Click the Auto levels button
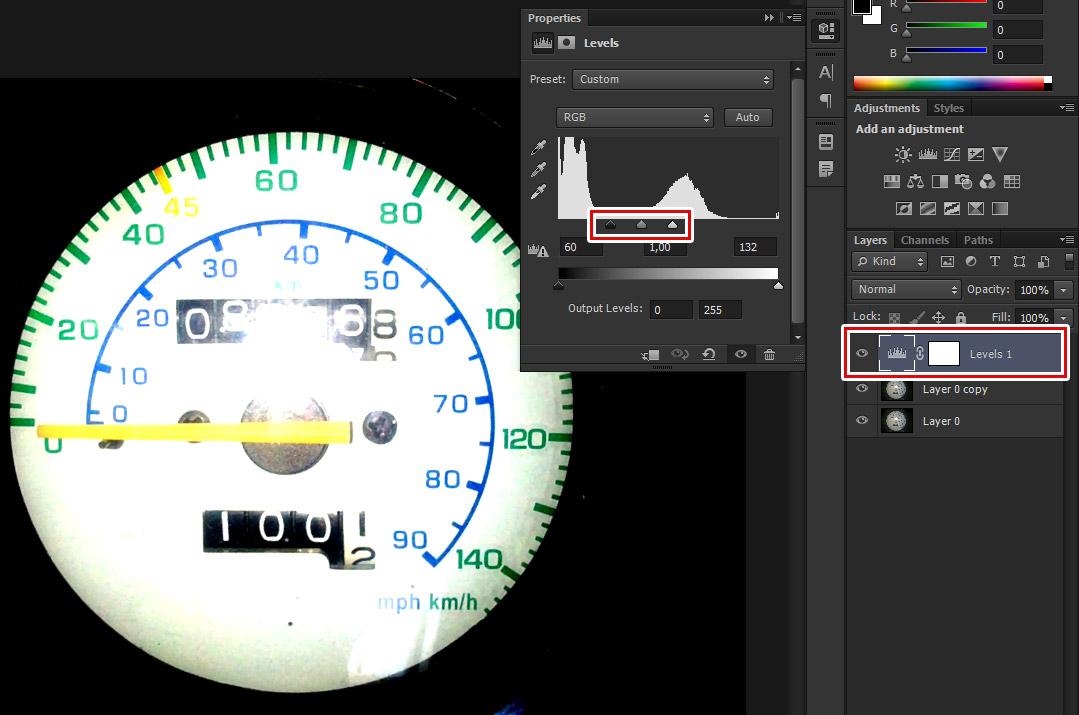Screen dimensions: 1079x715 click(x=747, y=117)
